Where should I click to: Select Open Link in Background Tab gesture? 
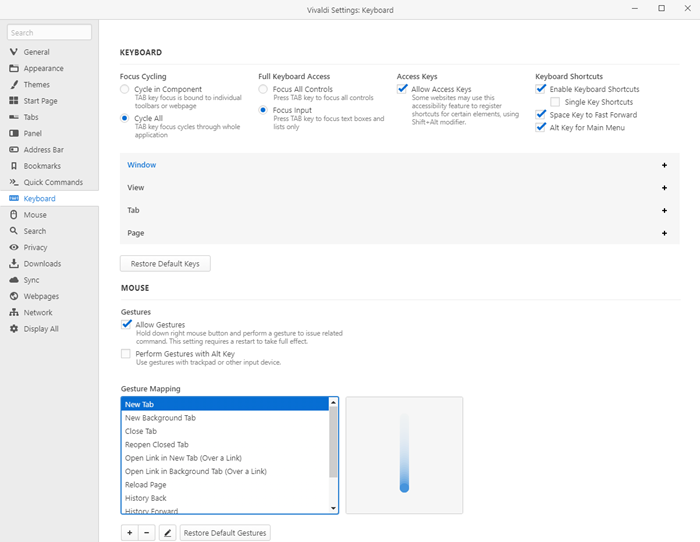[x=225, y=471]
